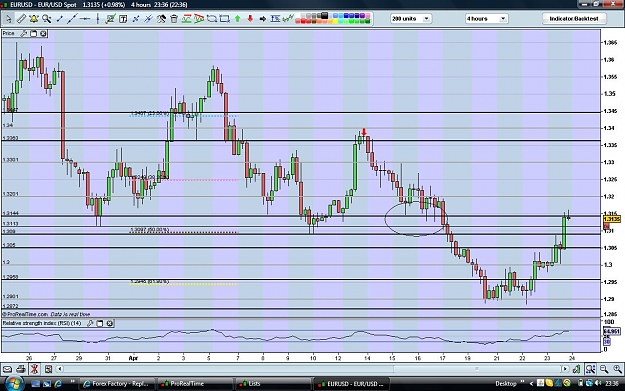The image size is (625, 391).
Task: Zoom in using the plus magnifier
Action: (x=617, y=369)
